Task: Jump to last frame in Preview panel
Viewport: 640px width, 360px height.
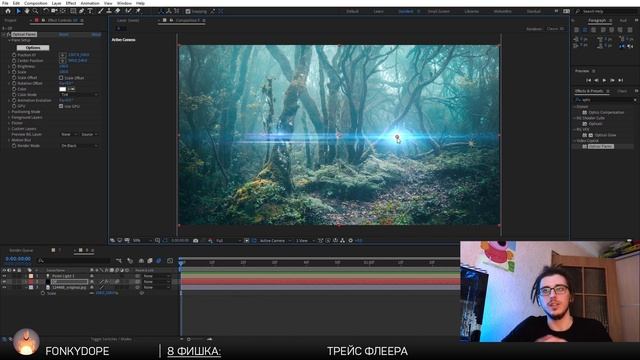Action: 620,80
